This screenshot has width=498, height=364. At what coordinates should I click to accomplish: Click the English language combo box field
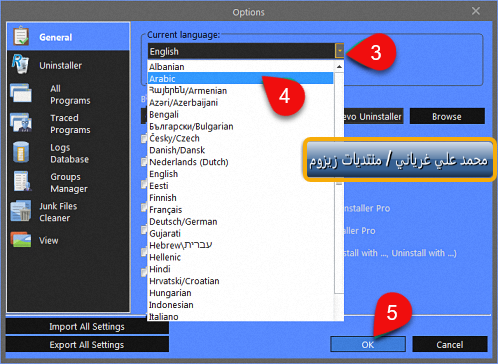(241, 51)
